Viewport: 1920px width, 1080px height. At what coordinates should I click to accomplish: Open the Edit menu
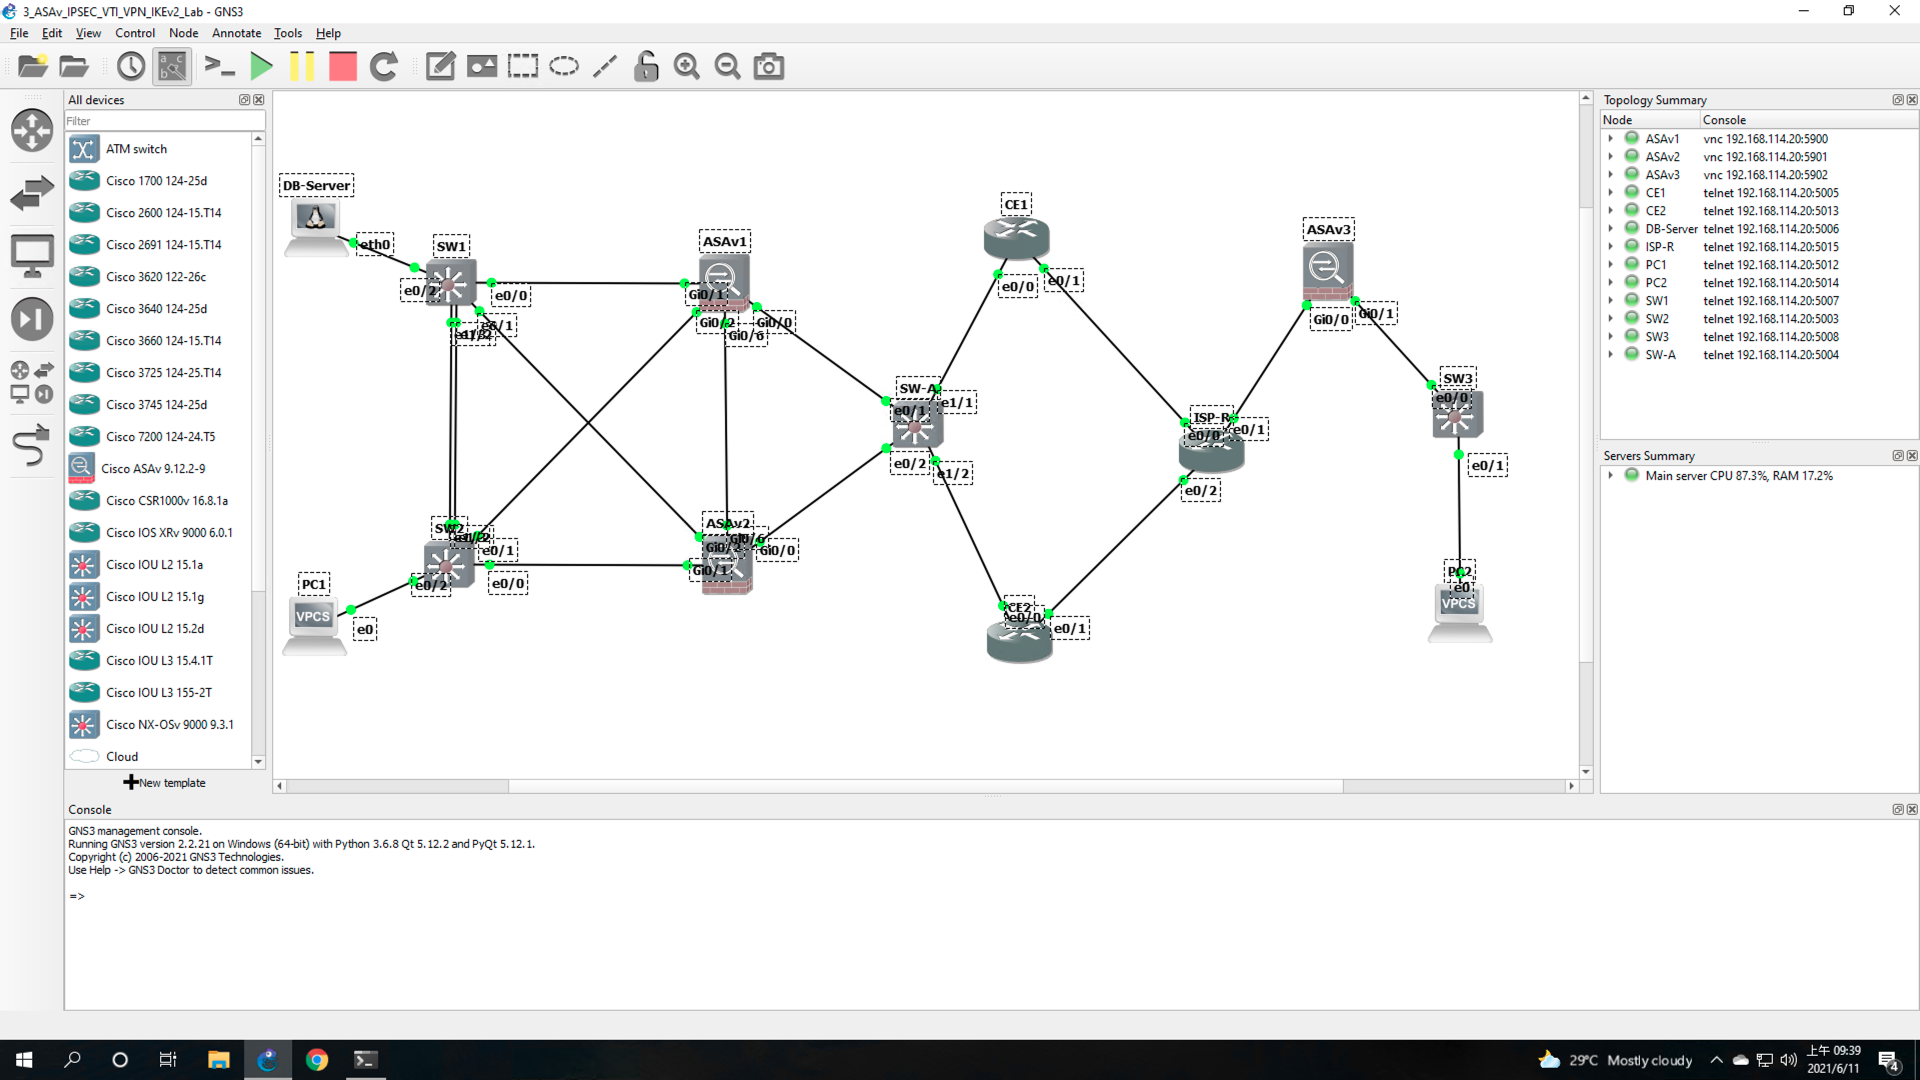click(x=52, y=33)
